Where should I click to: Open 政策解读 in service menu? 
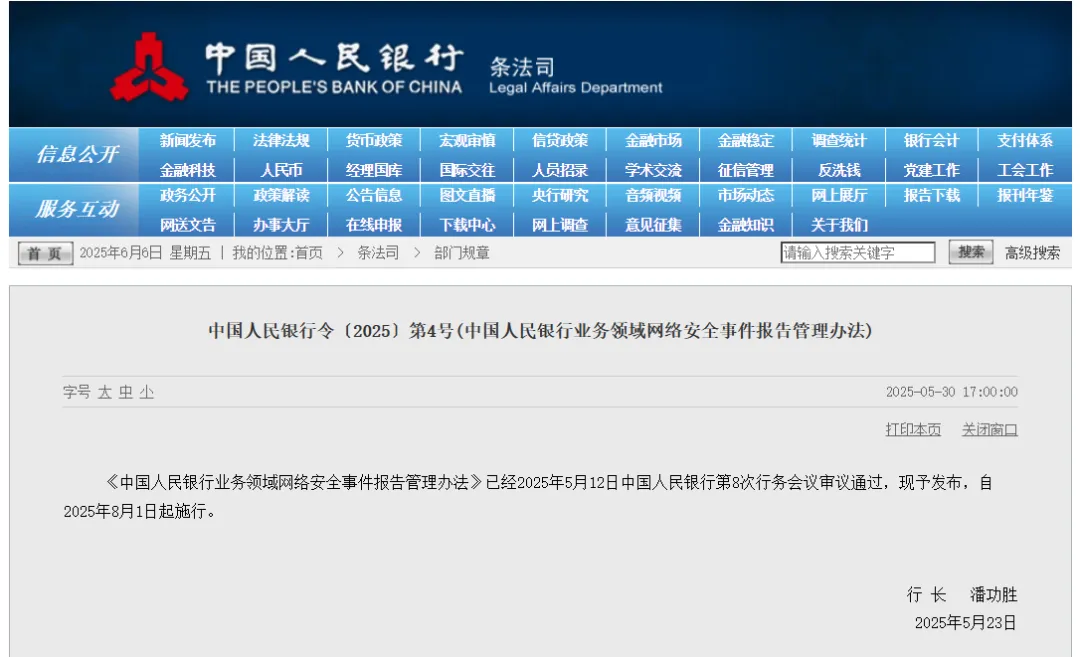pyautogui.click(x=281, y=196)
